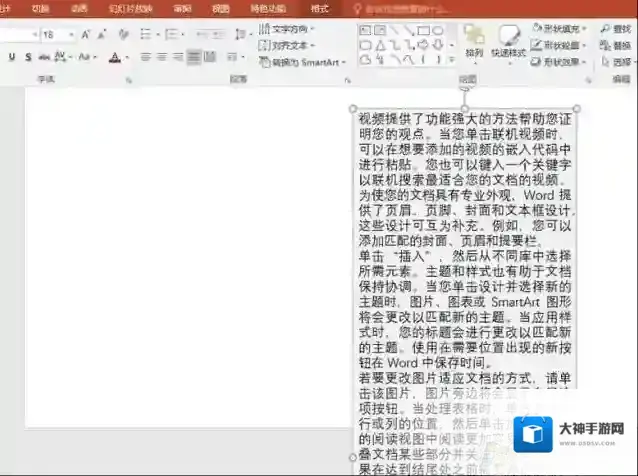Select the rectangle shape in shapes gallery
Viewport: 638px width, 476px height.
point(423,30)
